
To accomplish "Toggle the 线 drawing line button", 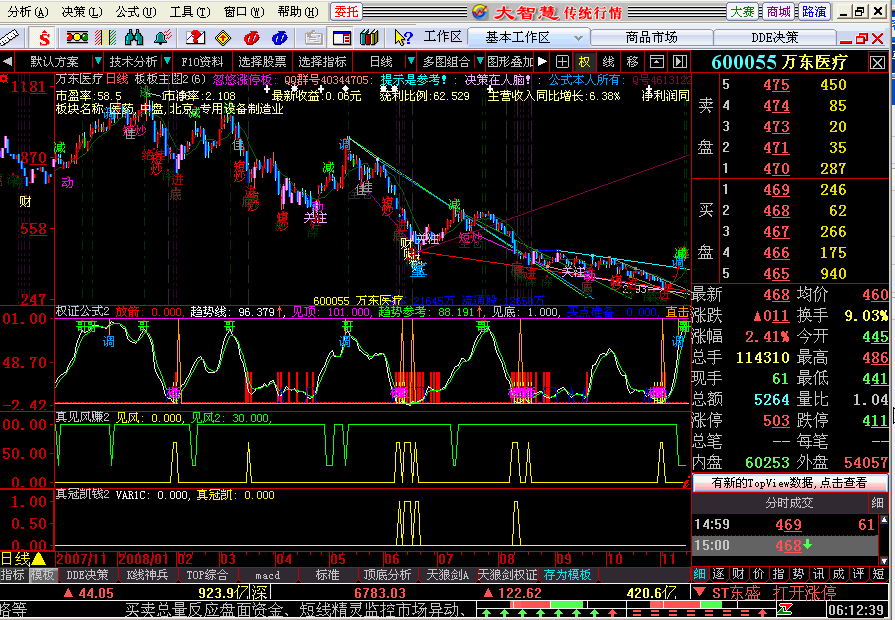I will 608,61.
